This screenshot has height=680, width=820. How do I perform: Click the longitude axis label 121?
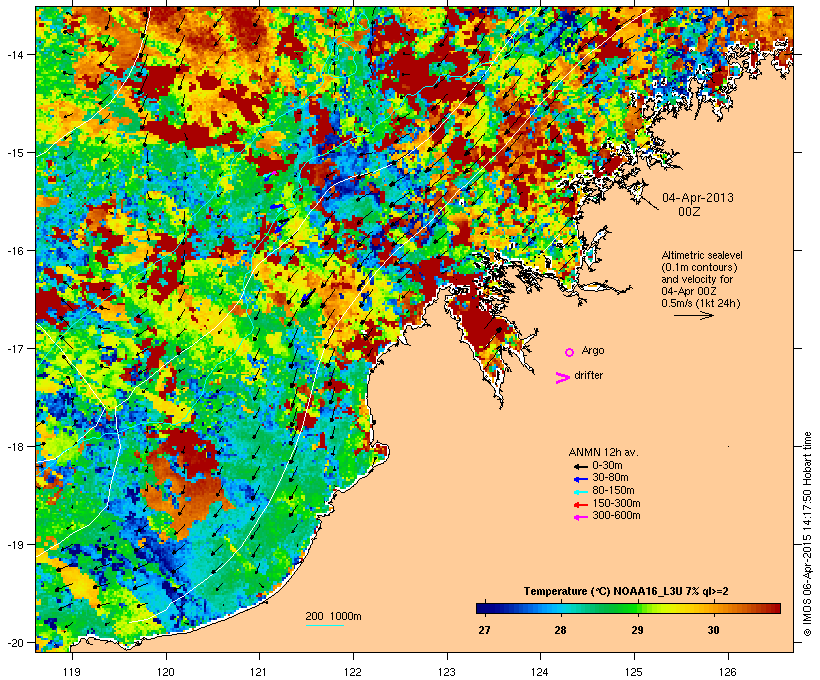(259, 671)
